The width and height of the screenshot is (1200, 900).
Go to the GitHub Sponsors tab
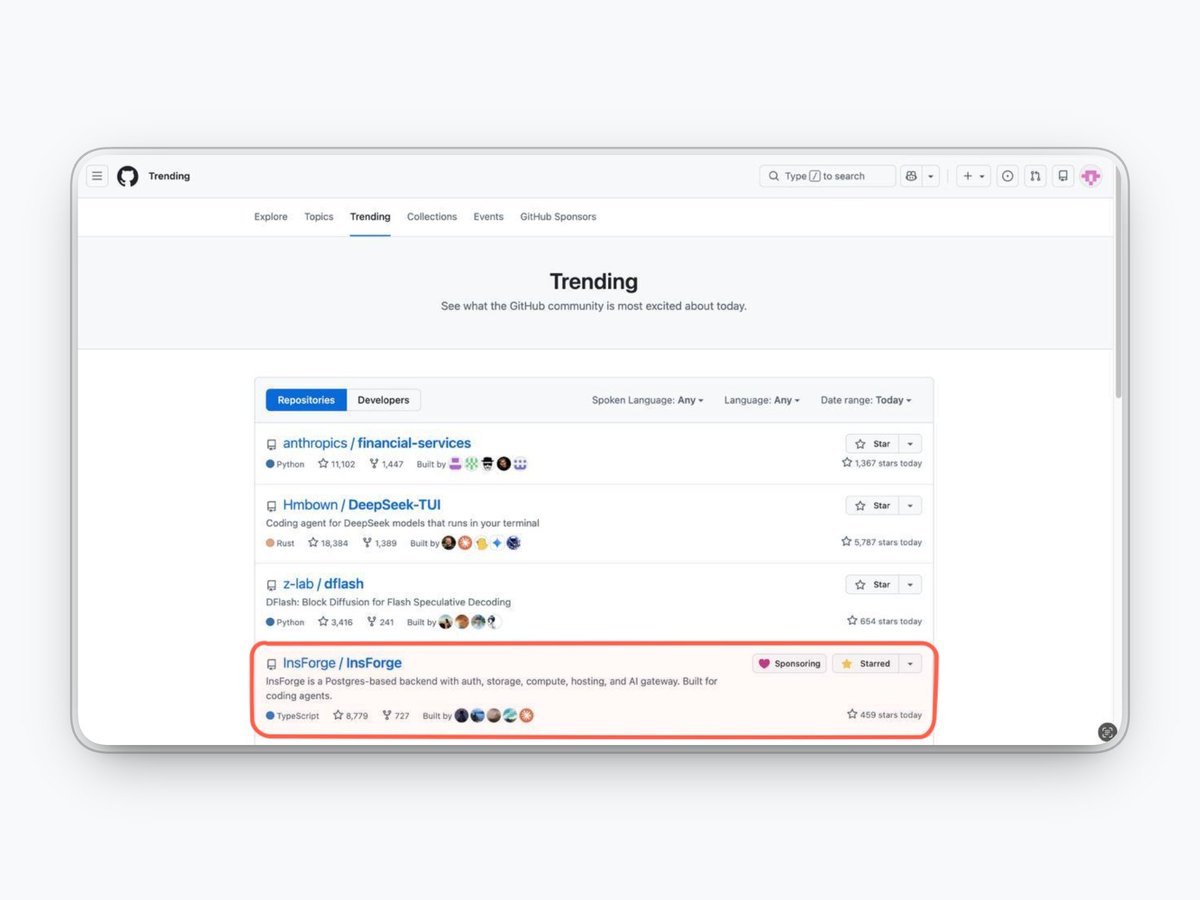(558, 217)
